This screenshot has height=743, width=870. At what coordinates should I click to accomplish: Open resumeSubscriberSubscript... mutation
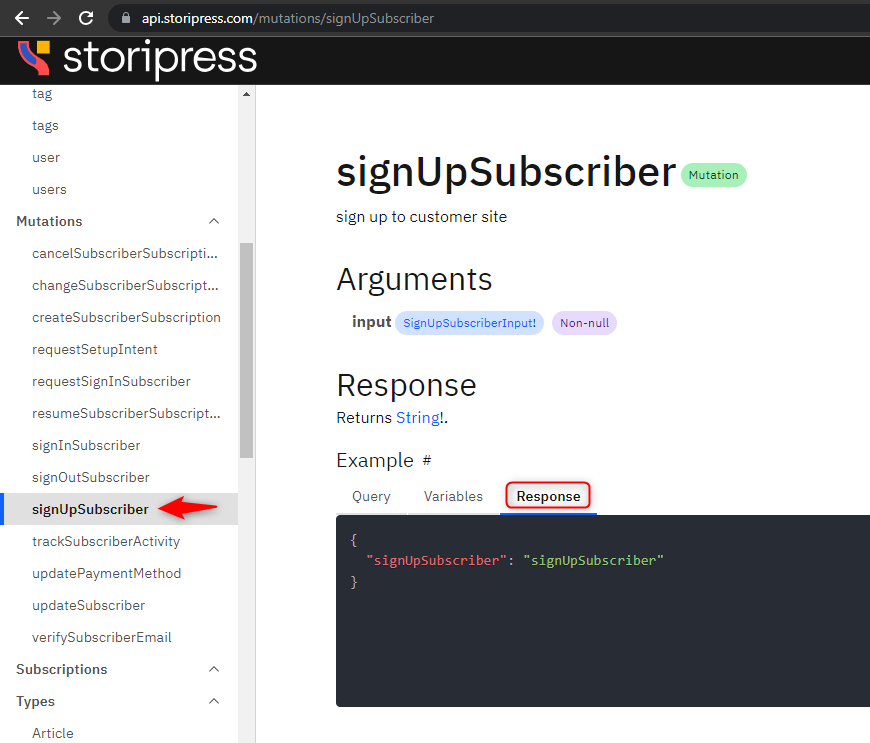point(126,413)
